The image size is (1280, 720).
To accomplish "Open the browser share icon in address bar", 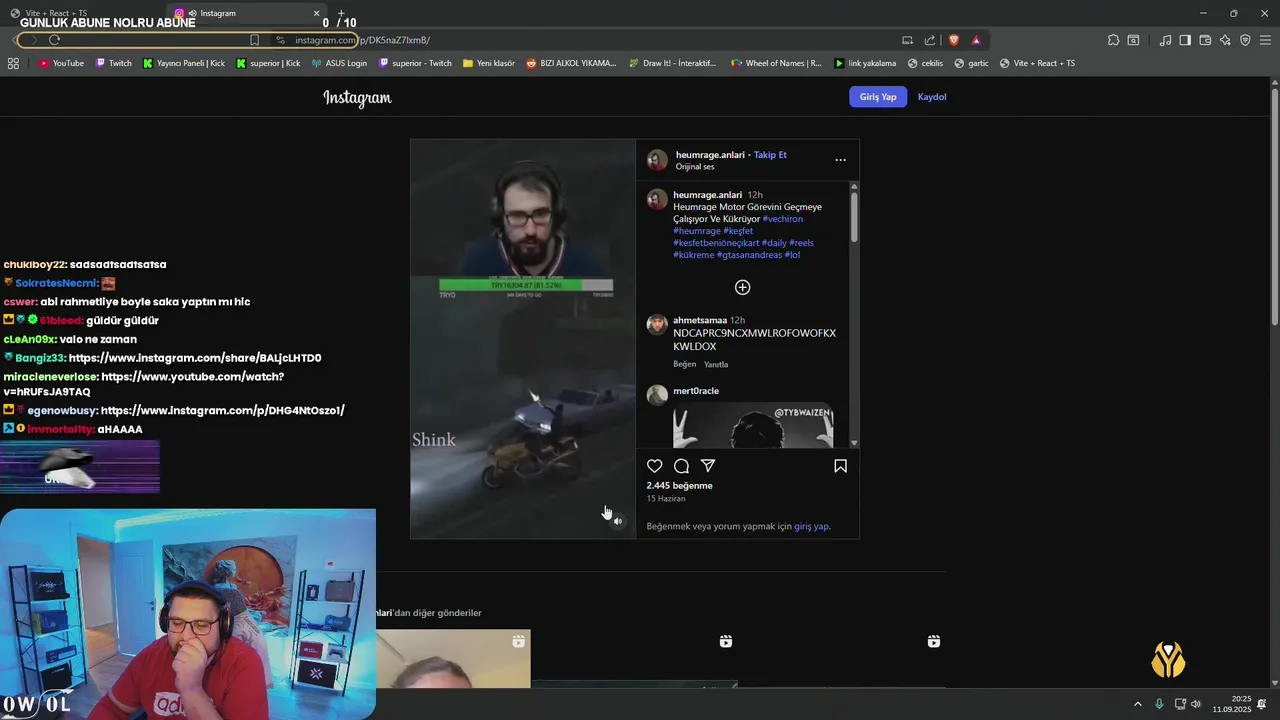I will 930,40.
